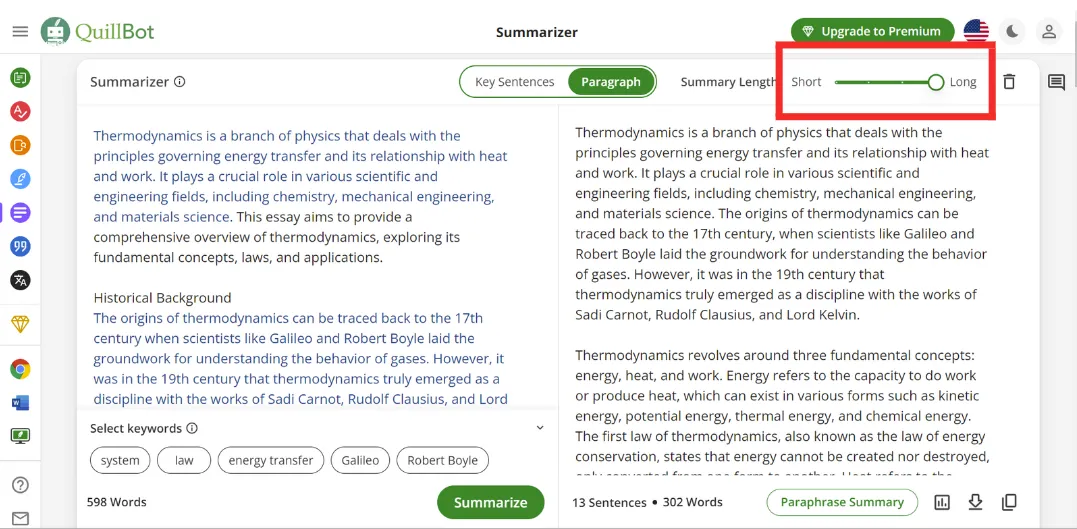Click the Paraphrase Summary button
The image size is (1077, 529).
[x=842, y=502]
